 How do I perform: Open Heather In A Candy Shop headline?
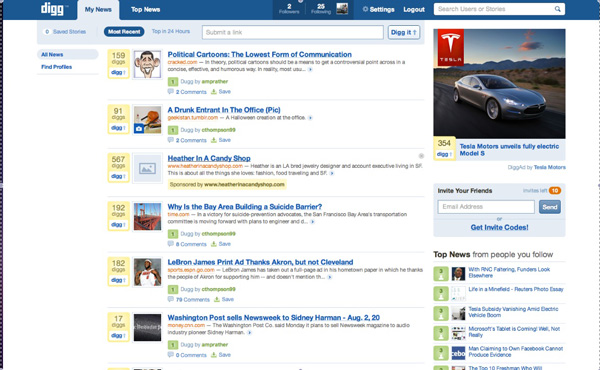point(209,158)
